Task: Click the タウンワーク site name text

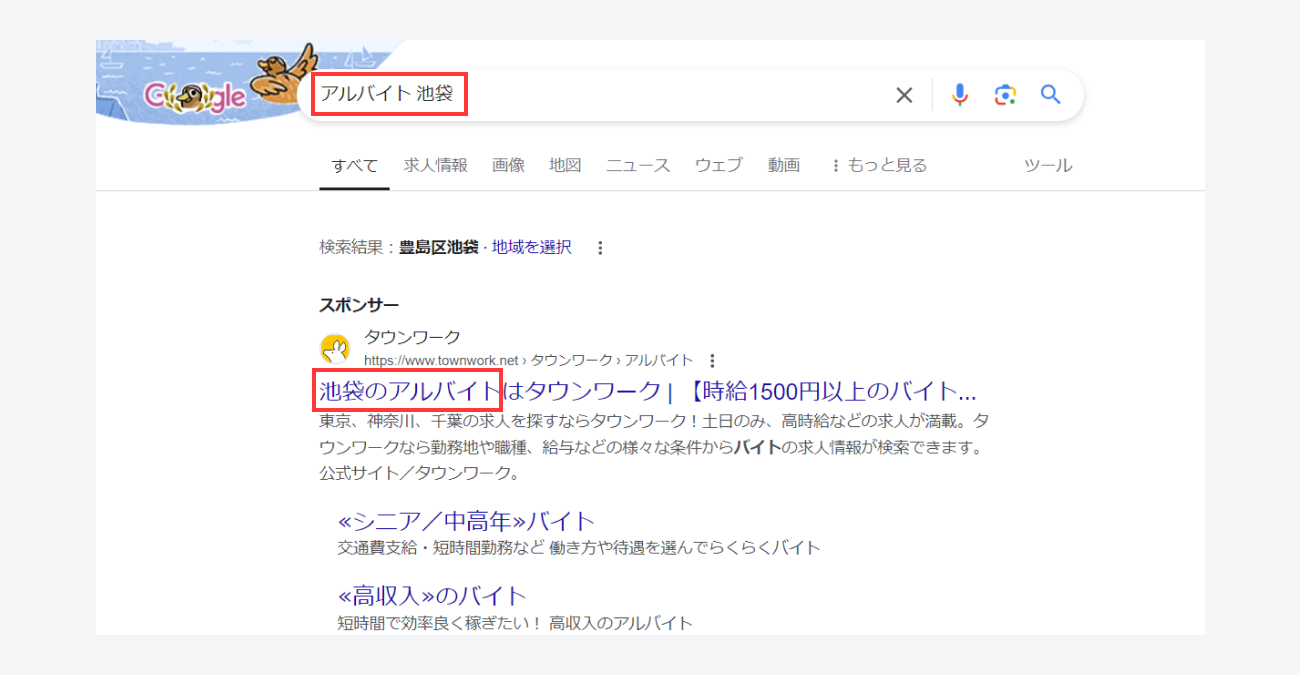Action: 412,337
